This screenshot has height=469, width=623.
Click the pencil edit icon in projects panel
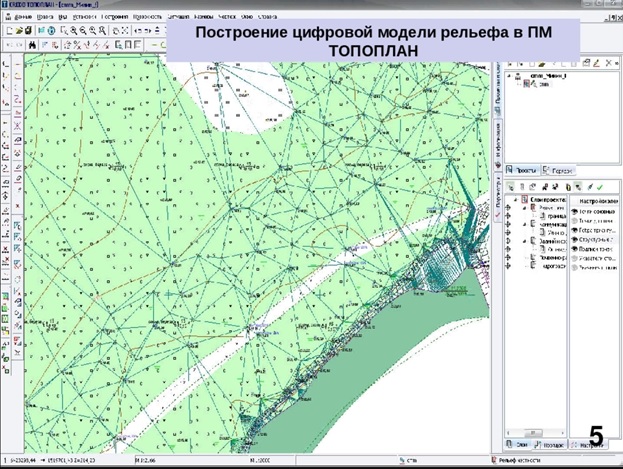(596, 63)
